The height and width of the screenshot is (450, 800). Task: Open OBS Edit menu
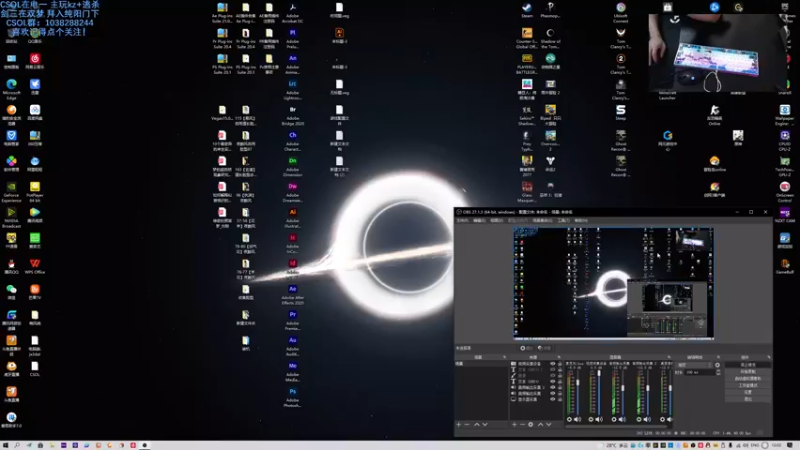pos(479,220)
